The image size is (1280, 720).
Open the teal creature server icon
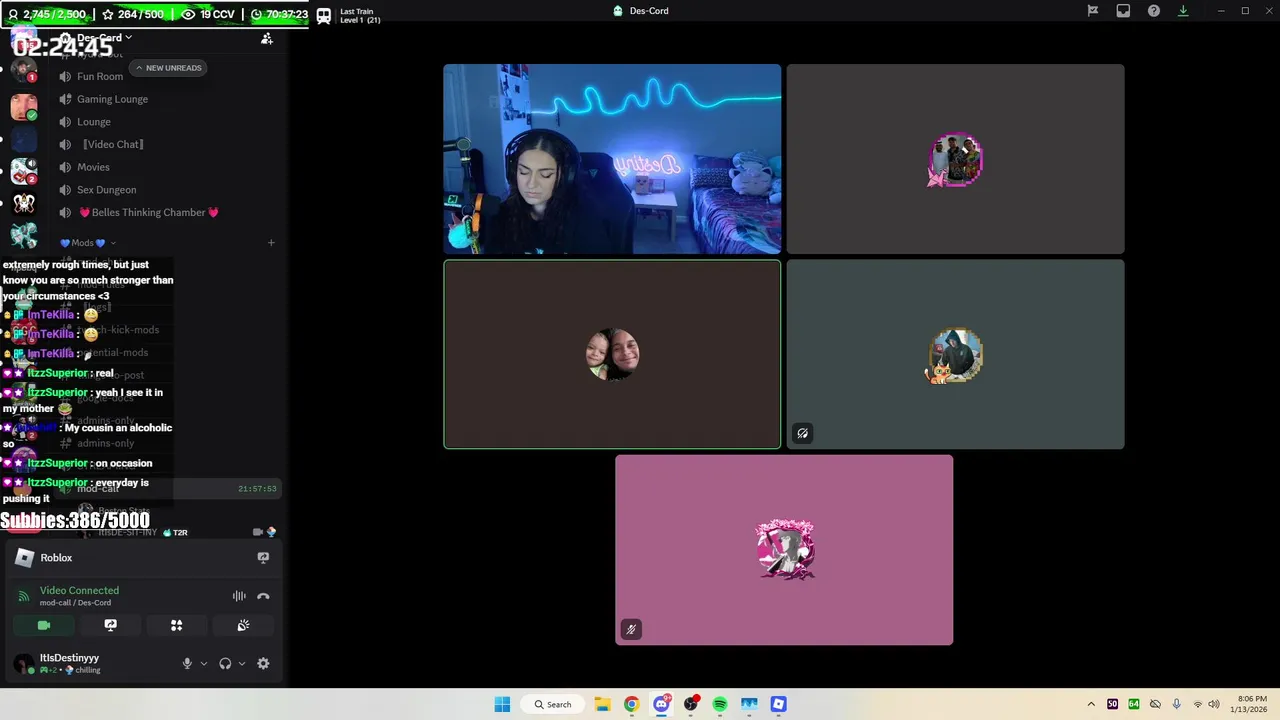click(24, 236)
